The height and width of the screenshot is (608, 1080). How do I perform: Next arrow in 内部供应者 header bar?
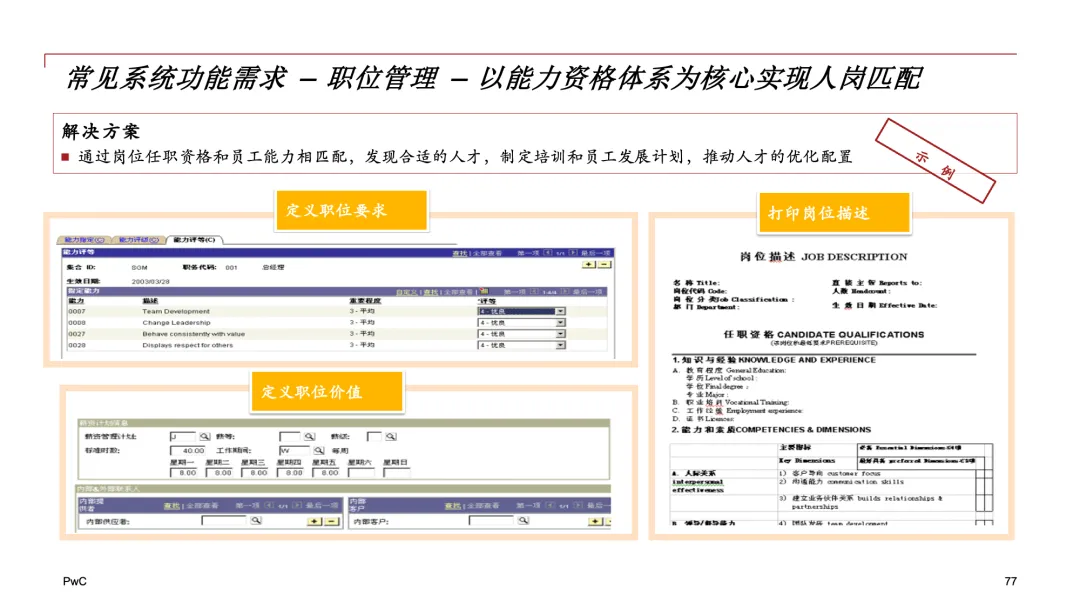[298, 505]
